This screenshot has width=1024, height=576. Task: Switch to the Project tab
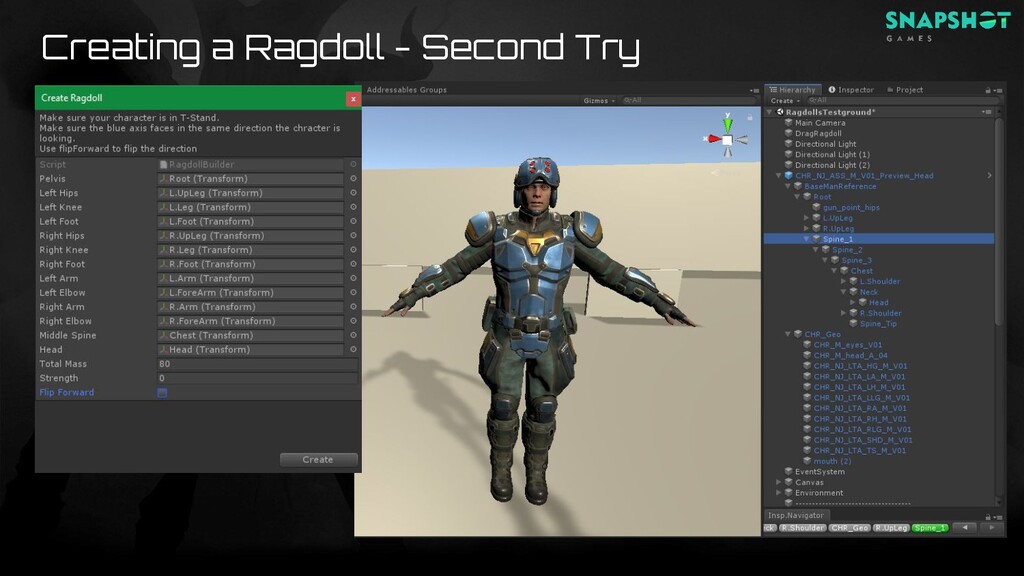[905, 90]
